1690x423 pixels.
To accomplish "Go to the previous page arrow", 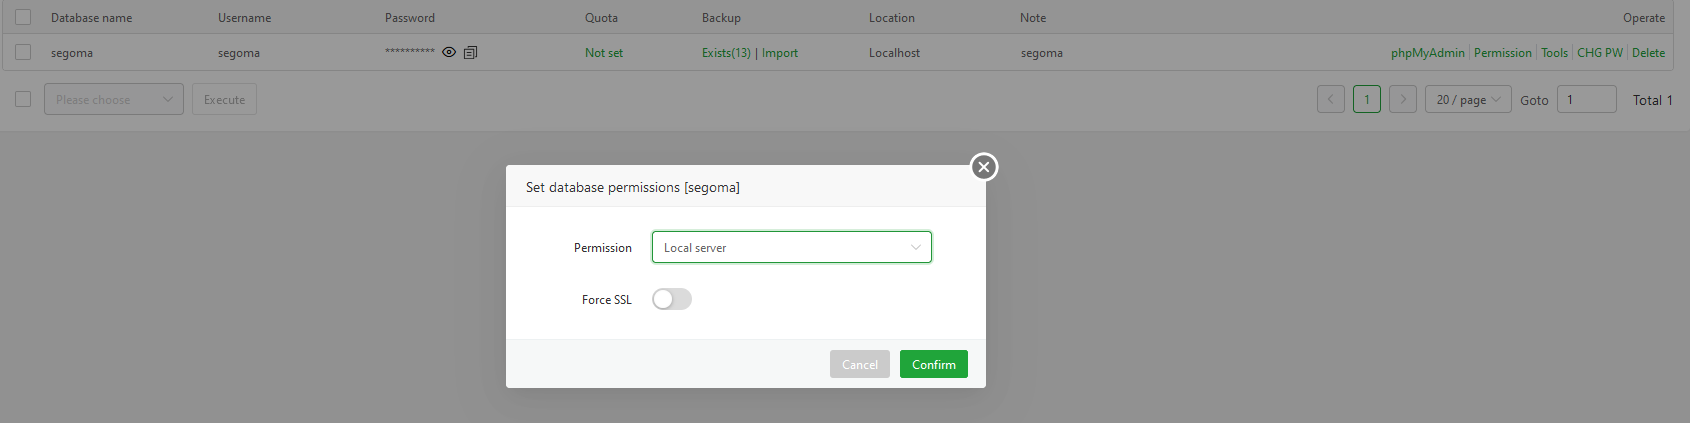I will tap(1330, 100).
